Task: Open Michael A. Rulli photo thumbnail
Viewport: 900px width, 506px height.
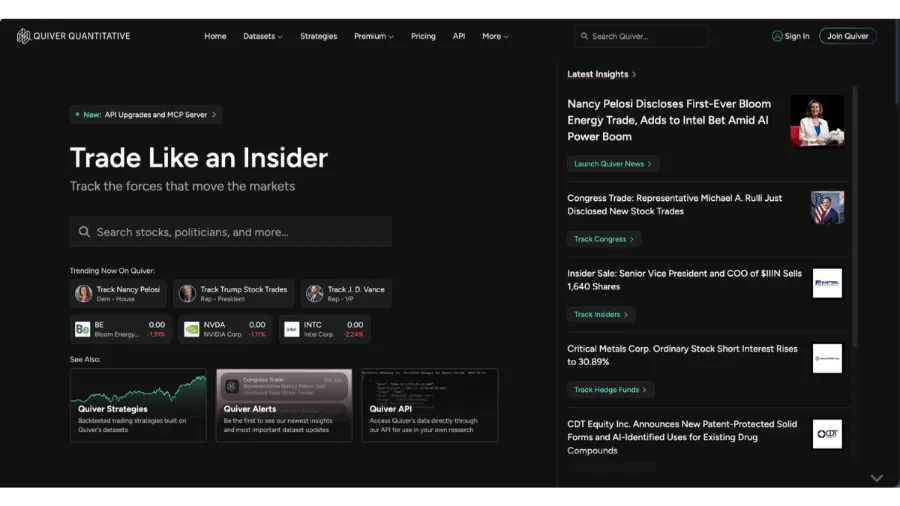Action: (827, 208)
